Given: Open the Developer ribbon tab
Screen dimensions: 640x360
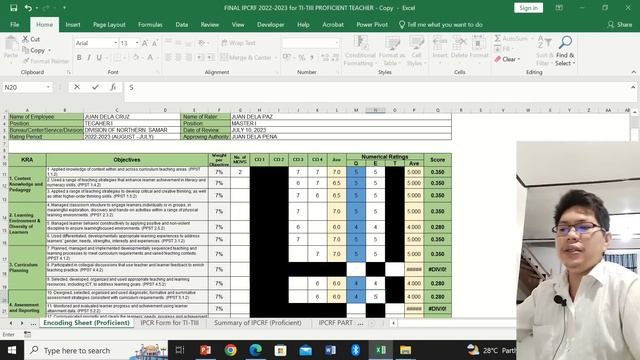Looking at the screenshot, I should point(270,24).
